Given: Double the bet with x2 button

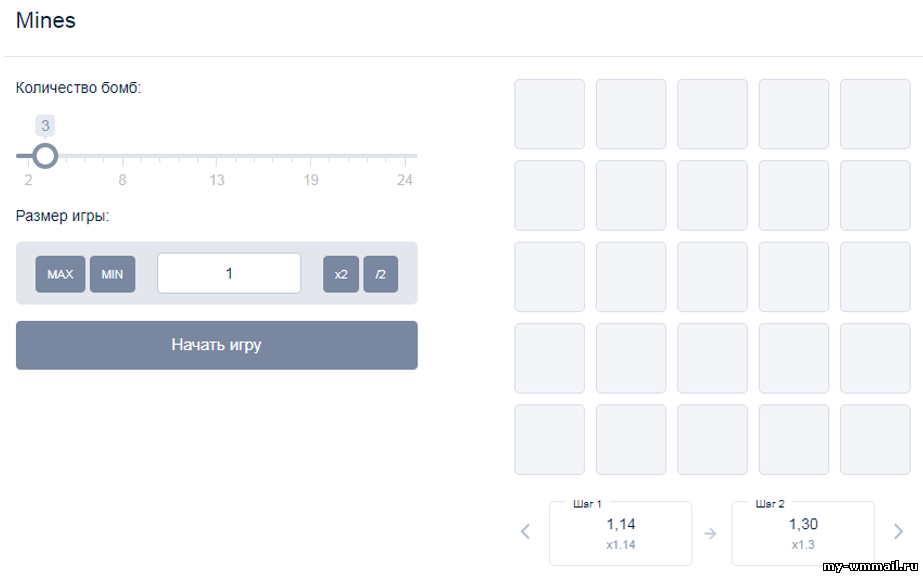Looking at the screenshot, I should 341,274.
